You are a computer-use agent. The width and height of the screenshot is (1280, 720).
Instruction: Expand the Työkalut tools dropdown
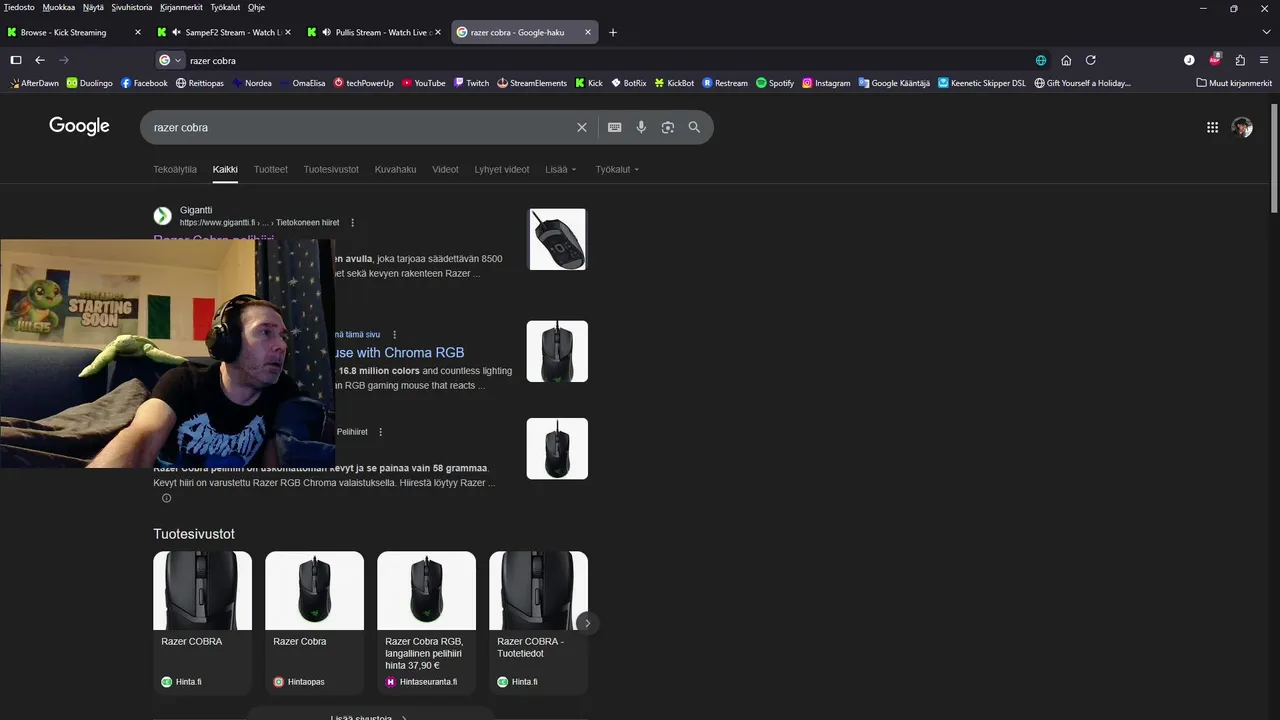tap(617, 169)
